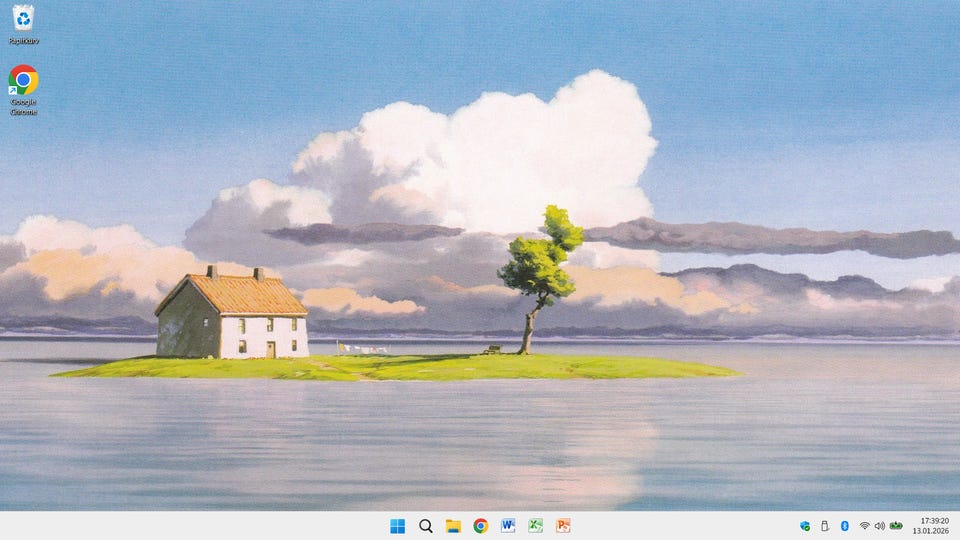Viewport: 960px width, 540px height.
Task: Launch Chrome from the taskbar
Action: pos(481,526)
